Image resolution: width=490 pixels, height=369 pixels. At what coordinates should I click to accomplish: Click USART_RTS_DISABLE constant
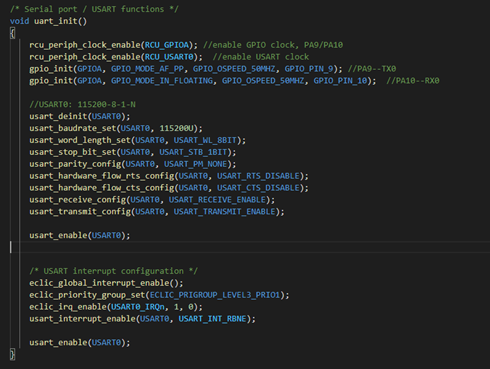258,176
